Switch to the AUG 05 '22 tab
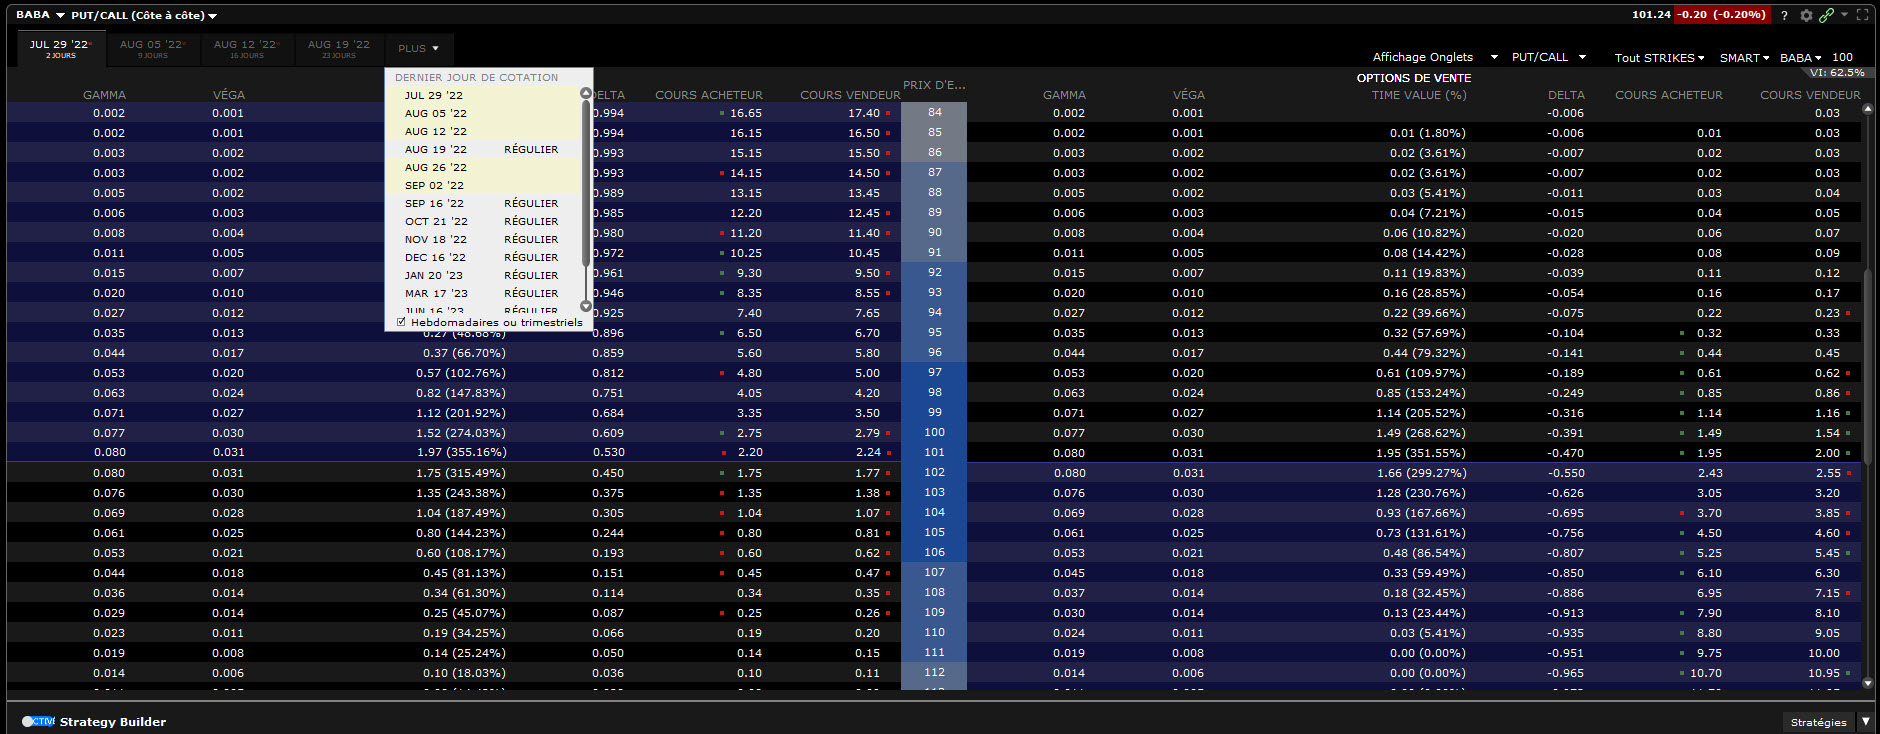1880x734 pixels. point(152,48)
